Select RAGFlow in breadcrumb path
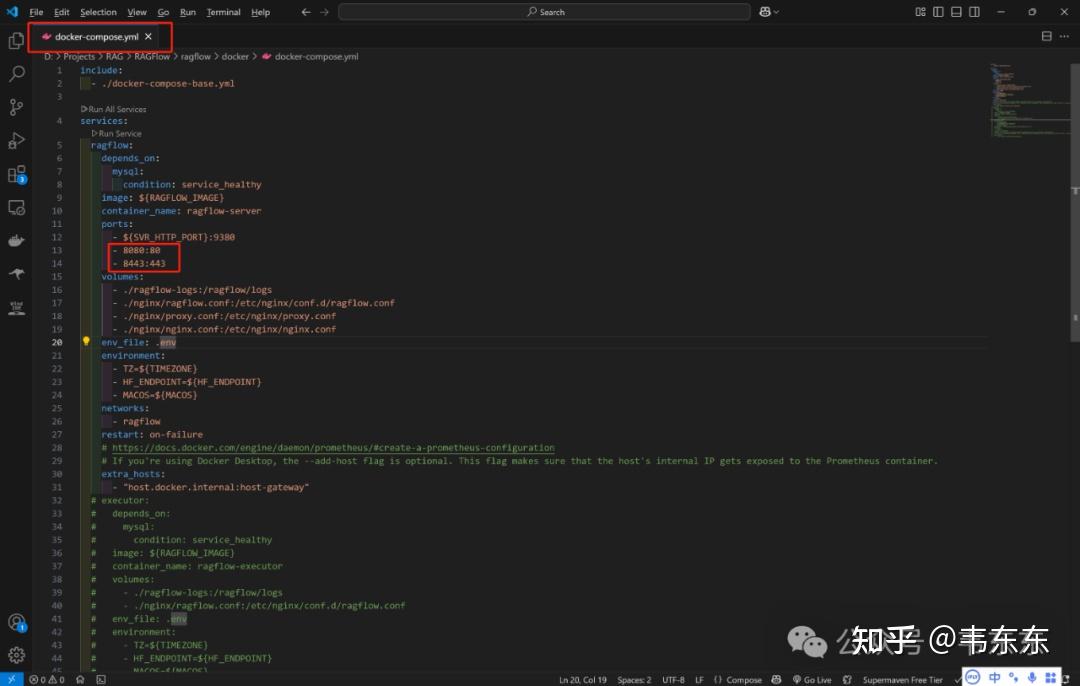 pos(152,56)
